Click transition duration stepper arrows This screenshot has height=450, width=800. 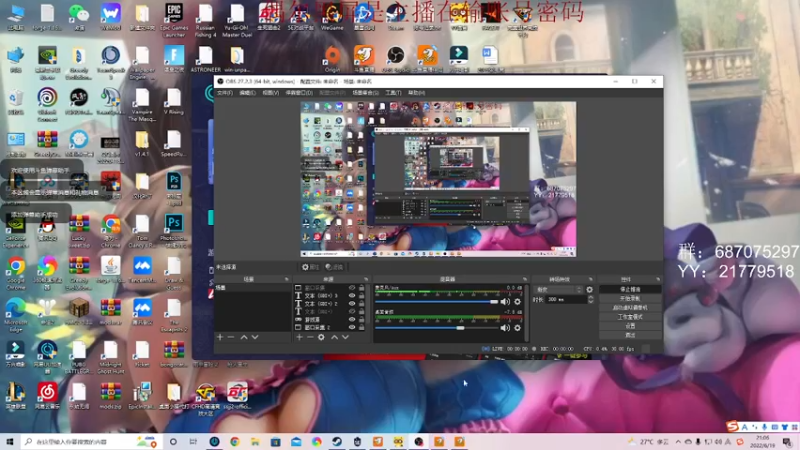point(591,299)
